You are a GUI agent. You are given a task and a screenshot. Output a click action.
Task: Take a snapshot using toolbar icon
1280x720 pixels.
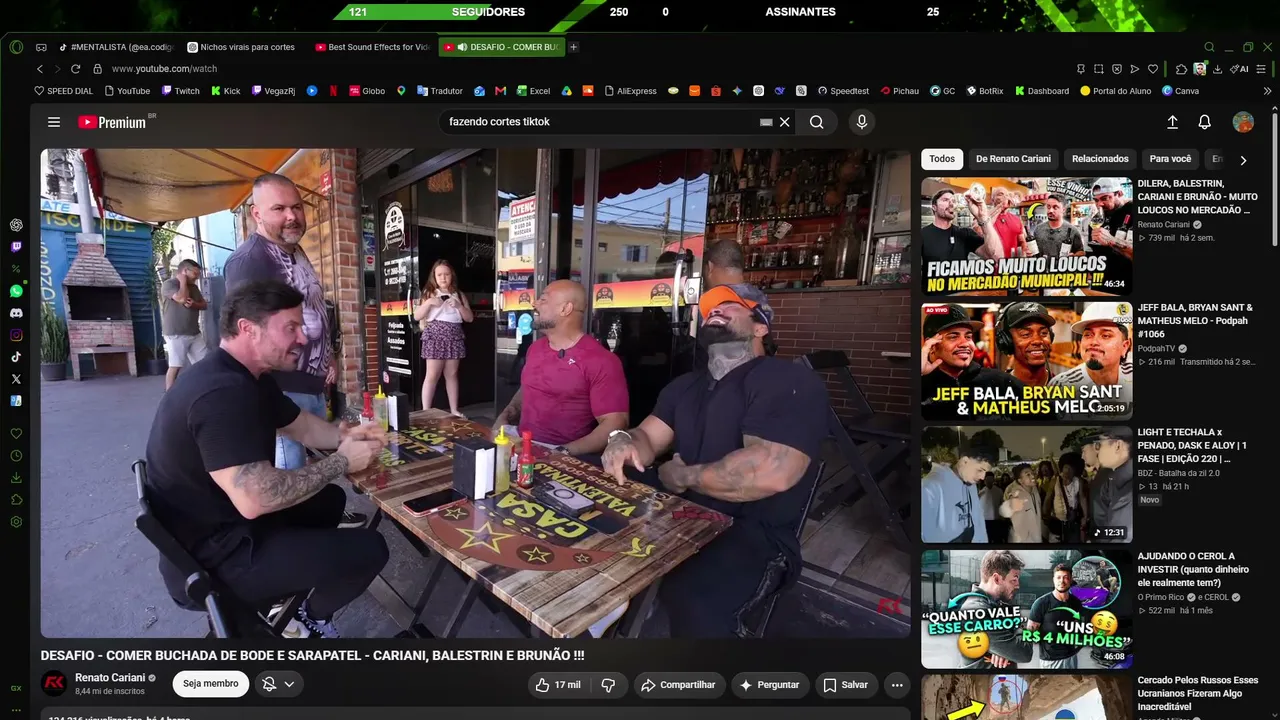(x=1098, y=69)
